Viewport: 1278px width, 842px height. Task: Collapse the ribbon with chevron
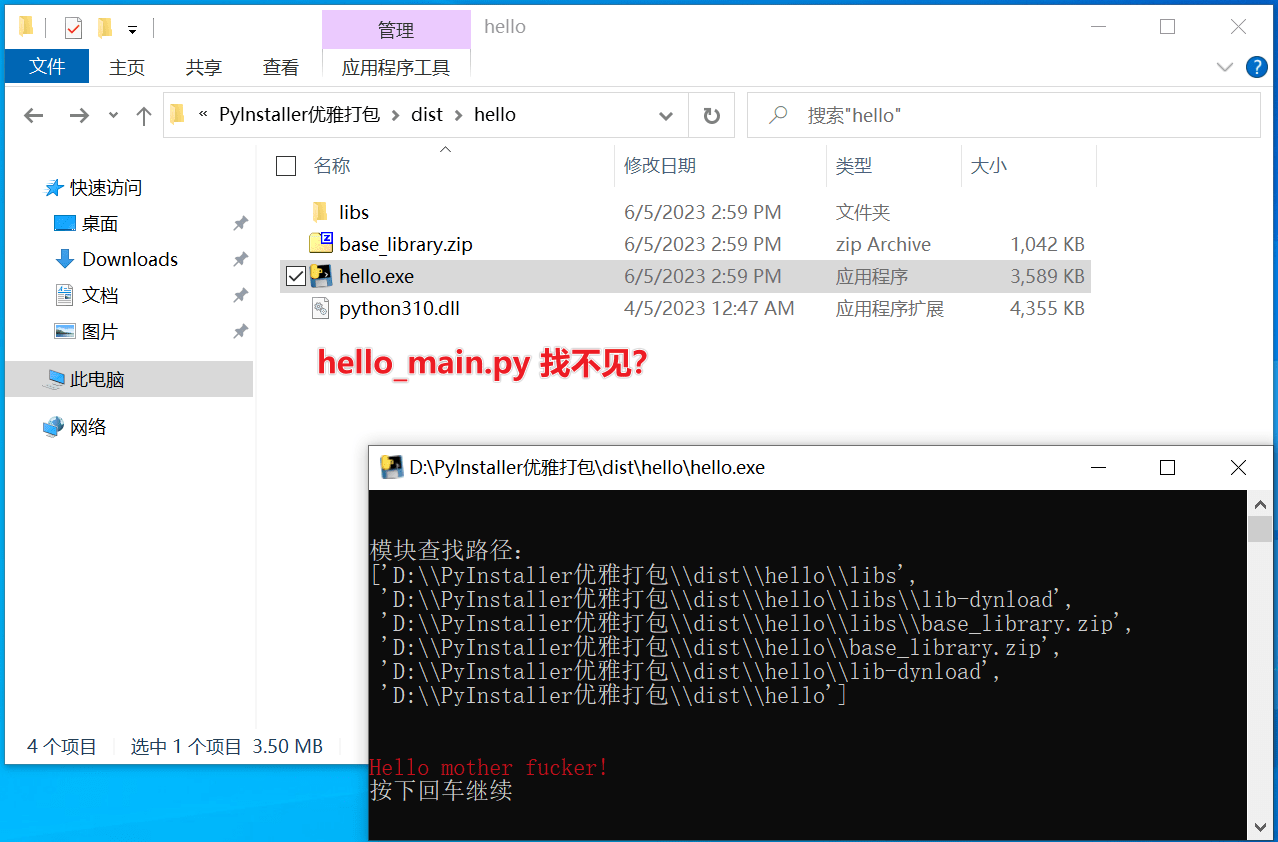tap(1225, 67)
